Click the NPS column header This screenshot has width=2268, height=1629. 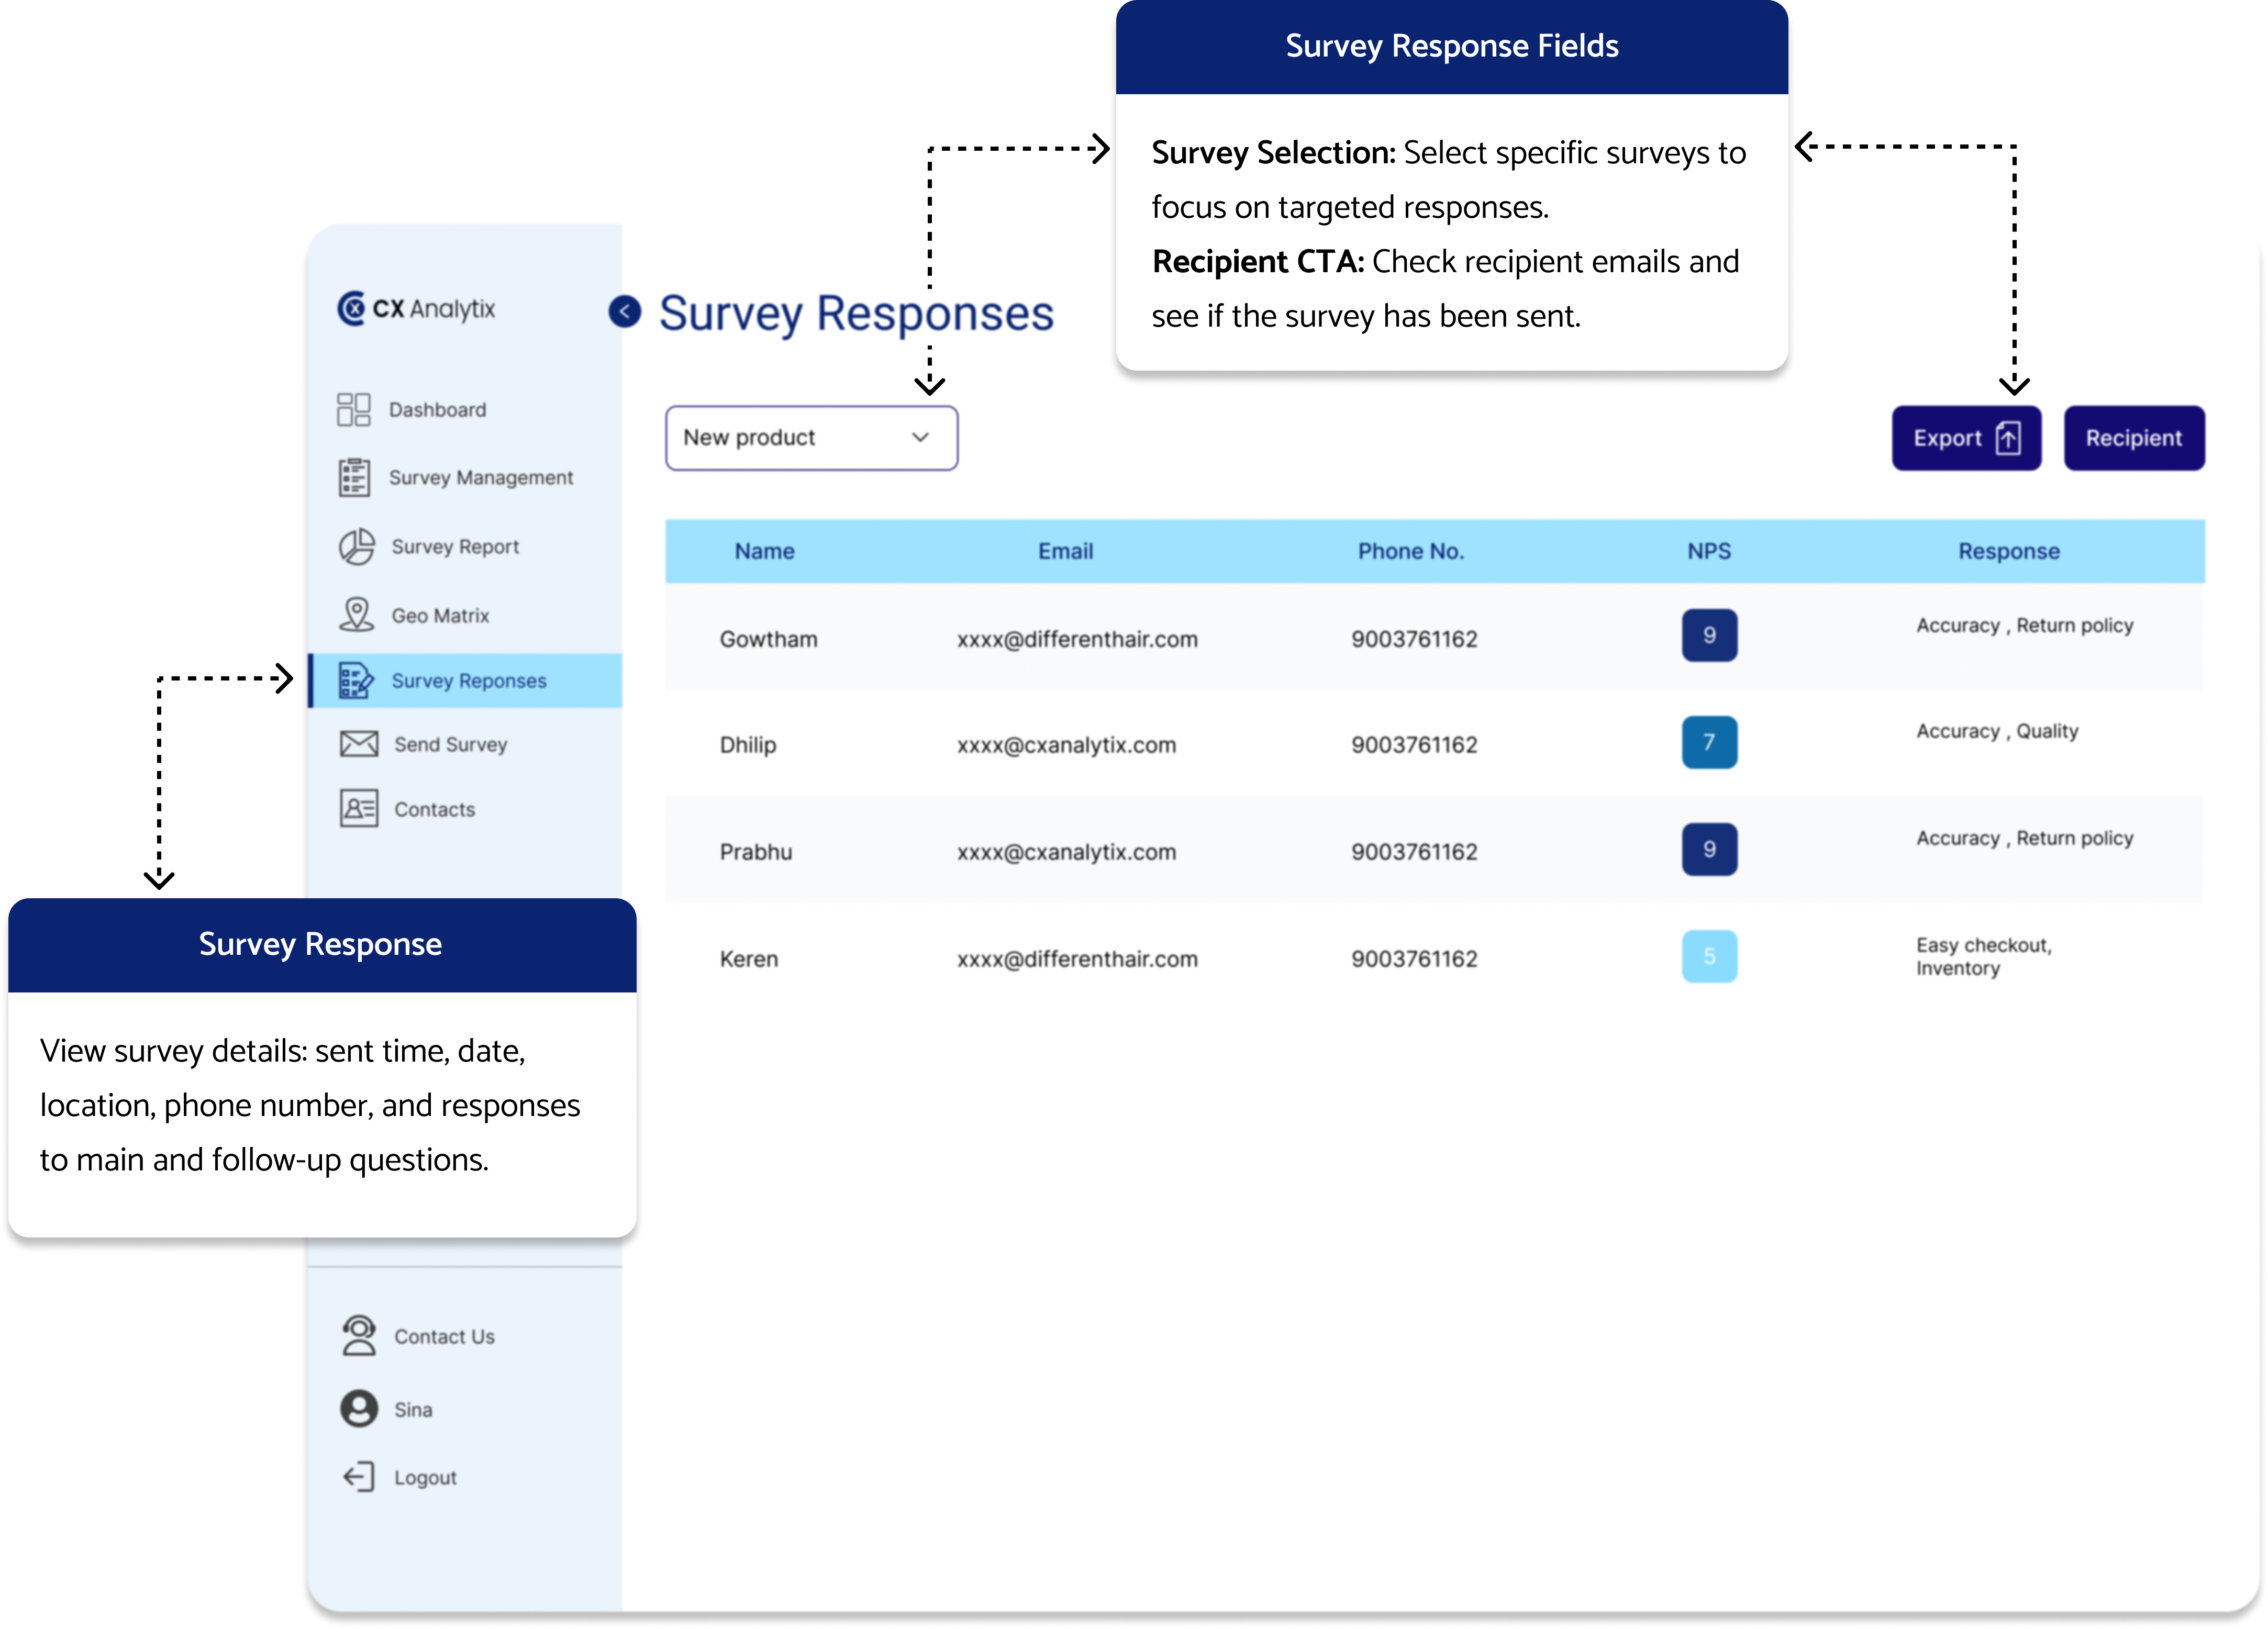(1709, 551)
